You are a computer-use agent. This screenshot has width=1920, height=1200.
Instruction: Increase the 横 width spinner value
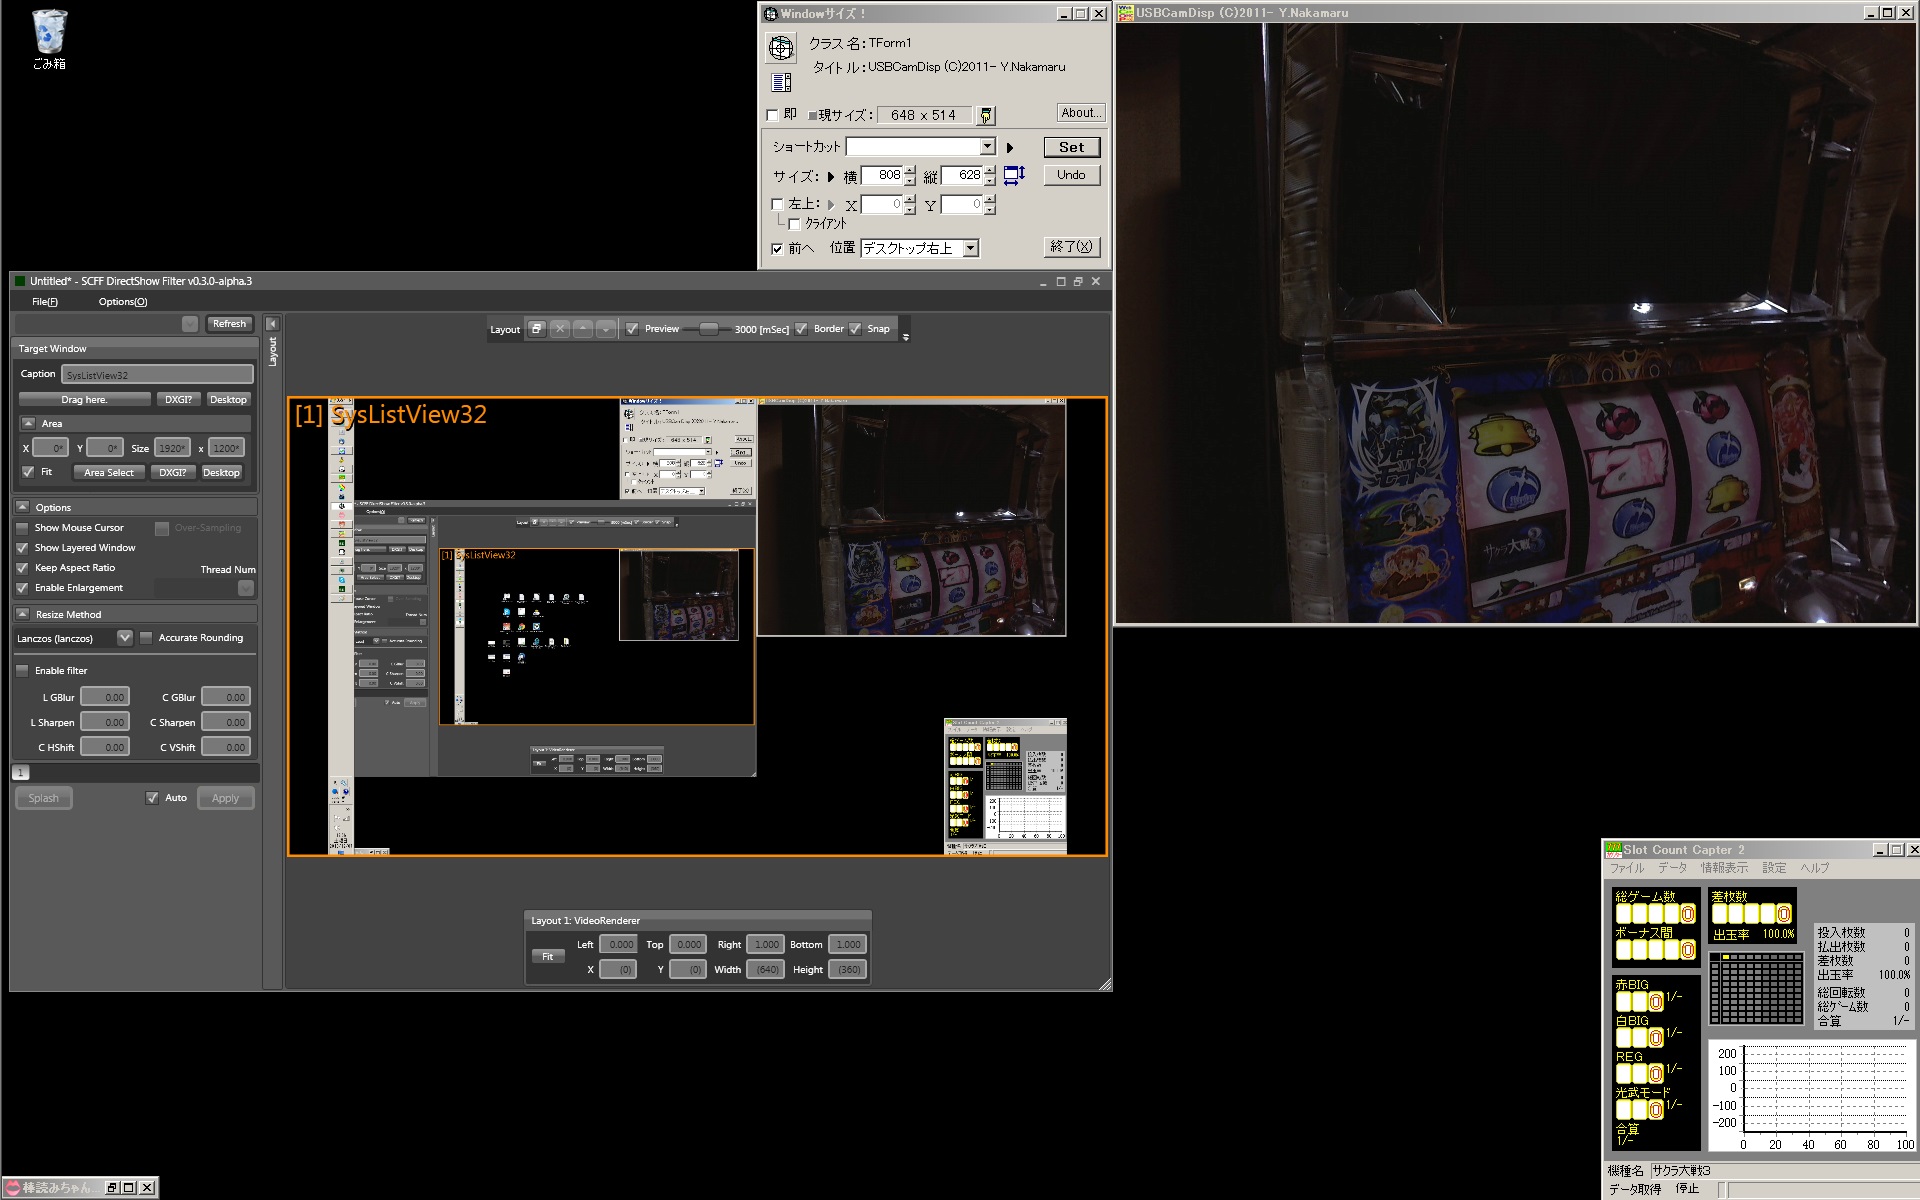(909, 171)
